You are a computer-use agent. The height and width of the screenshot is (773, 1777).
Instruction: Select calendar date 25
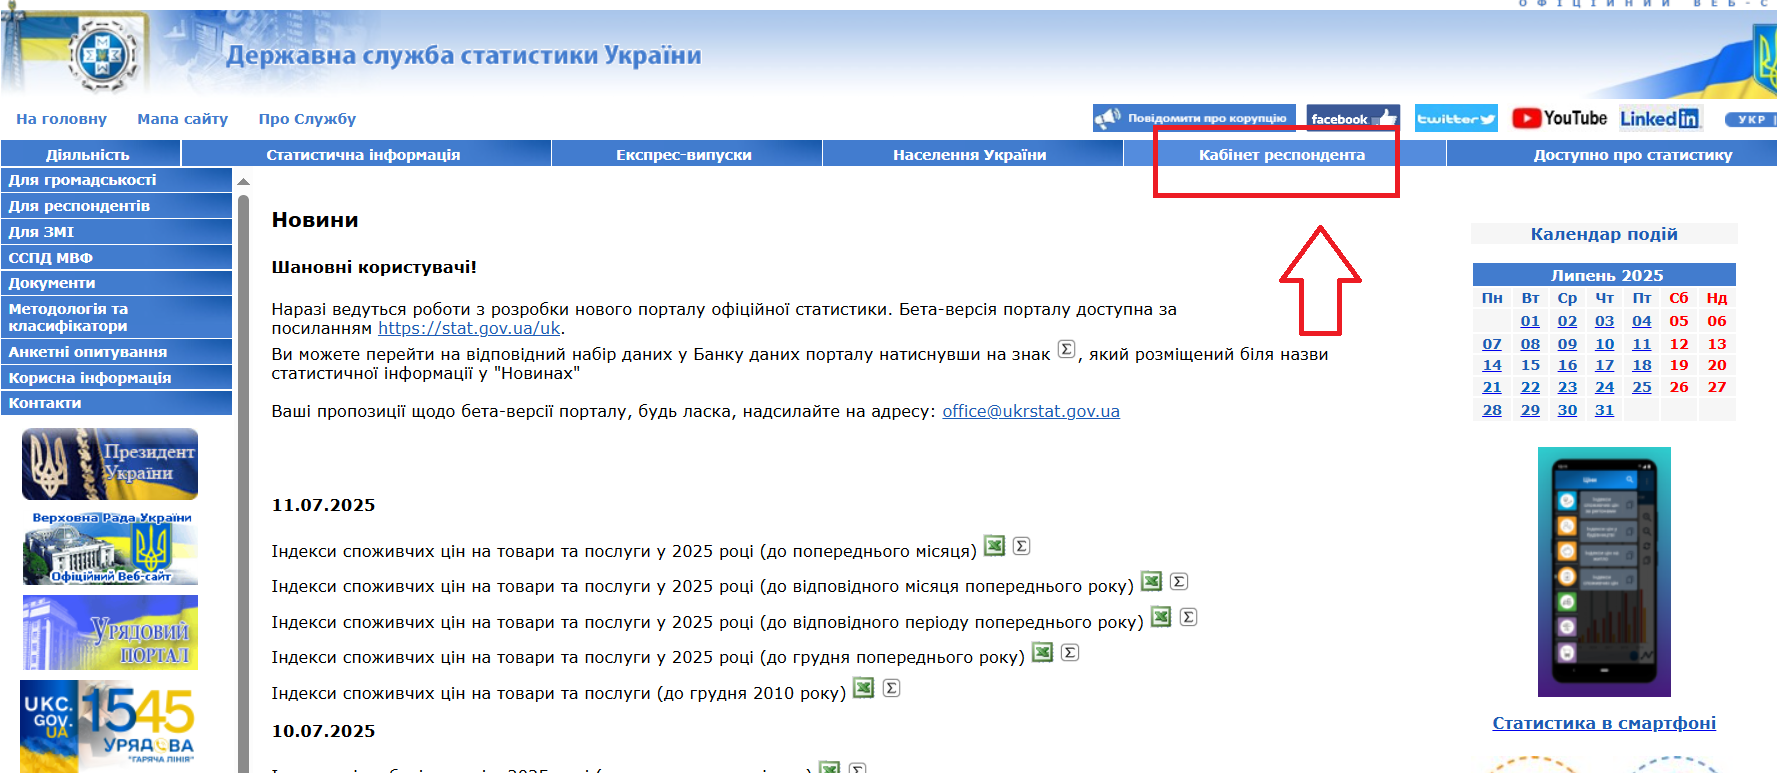1642,387
